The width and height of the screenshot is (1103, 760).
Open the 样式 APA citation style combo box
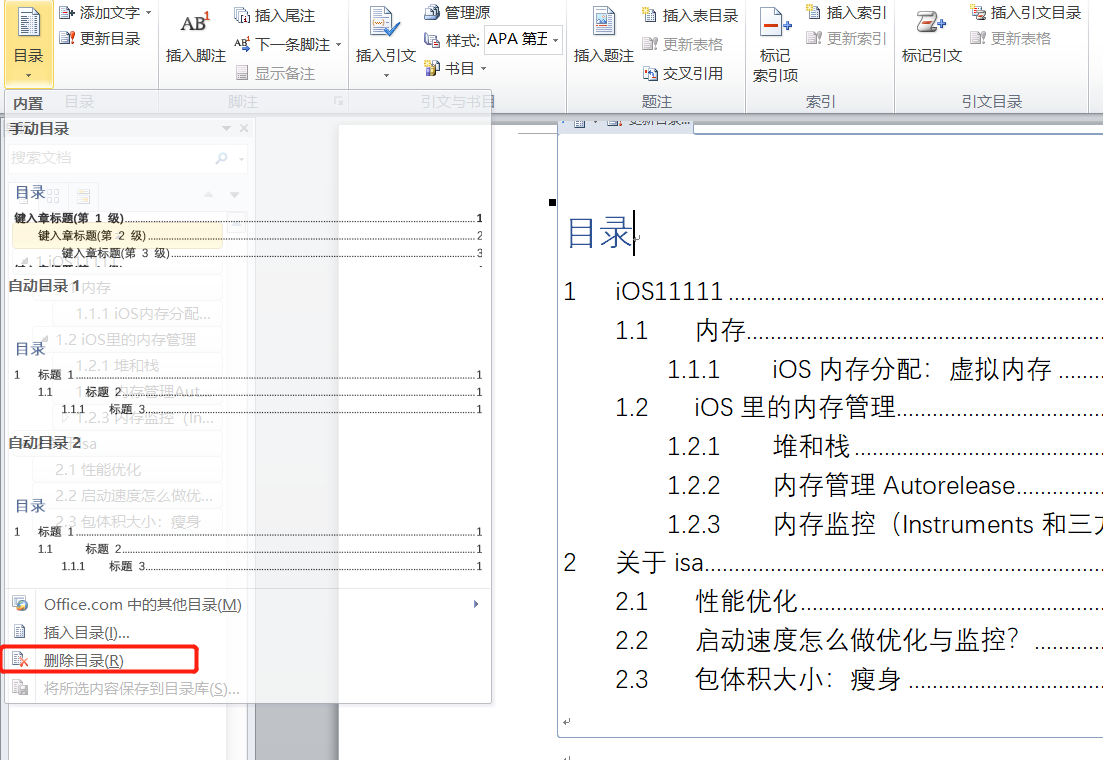point(522,40)
